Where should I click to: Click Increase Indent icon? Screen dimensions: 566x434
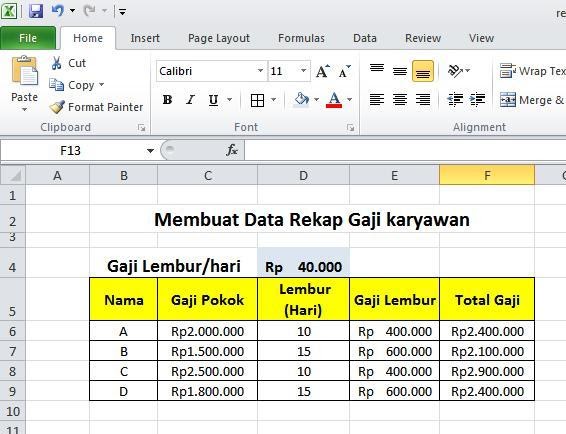pyautogui.click(x=478, y=99)
